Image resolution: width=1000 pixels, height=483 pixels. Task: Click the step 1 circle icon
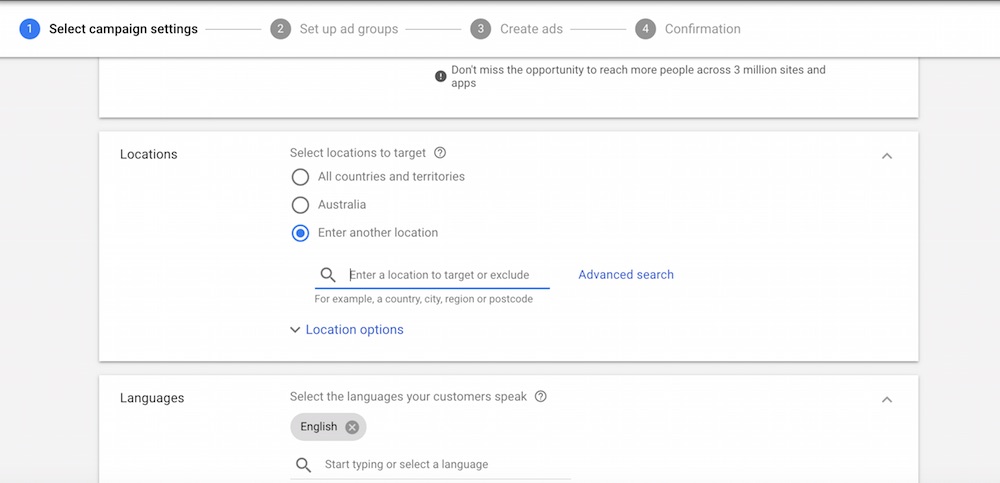29,29
